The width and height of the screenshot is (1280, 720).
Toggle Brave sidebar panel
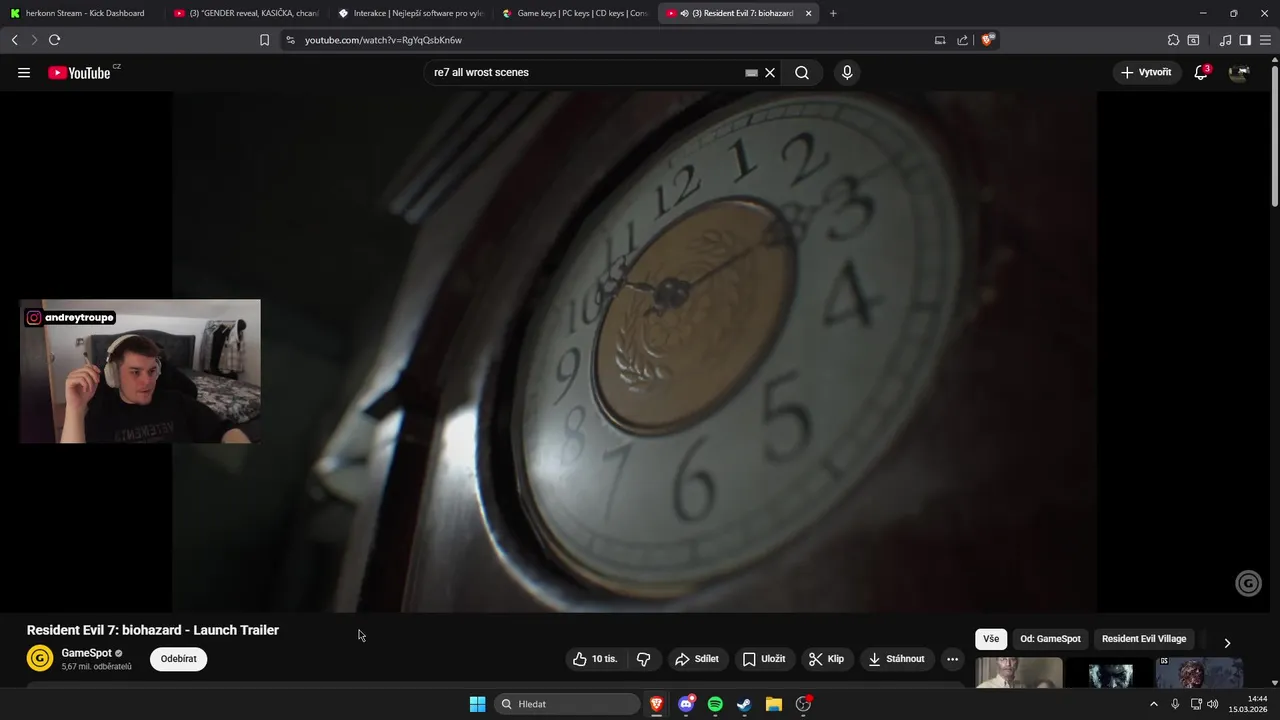click(1245, 40)
